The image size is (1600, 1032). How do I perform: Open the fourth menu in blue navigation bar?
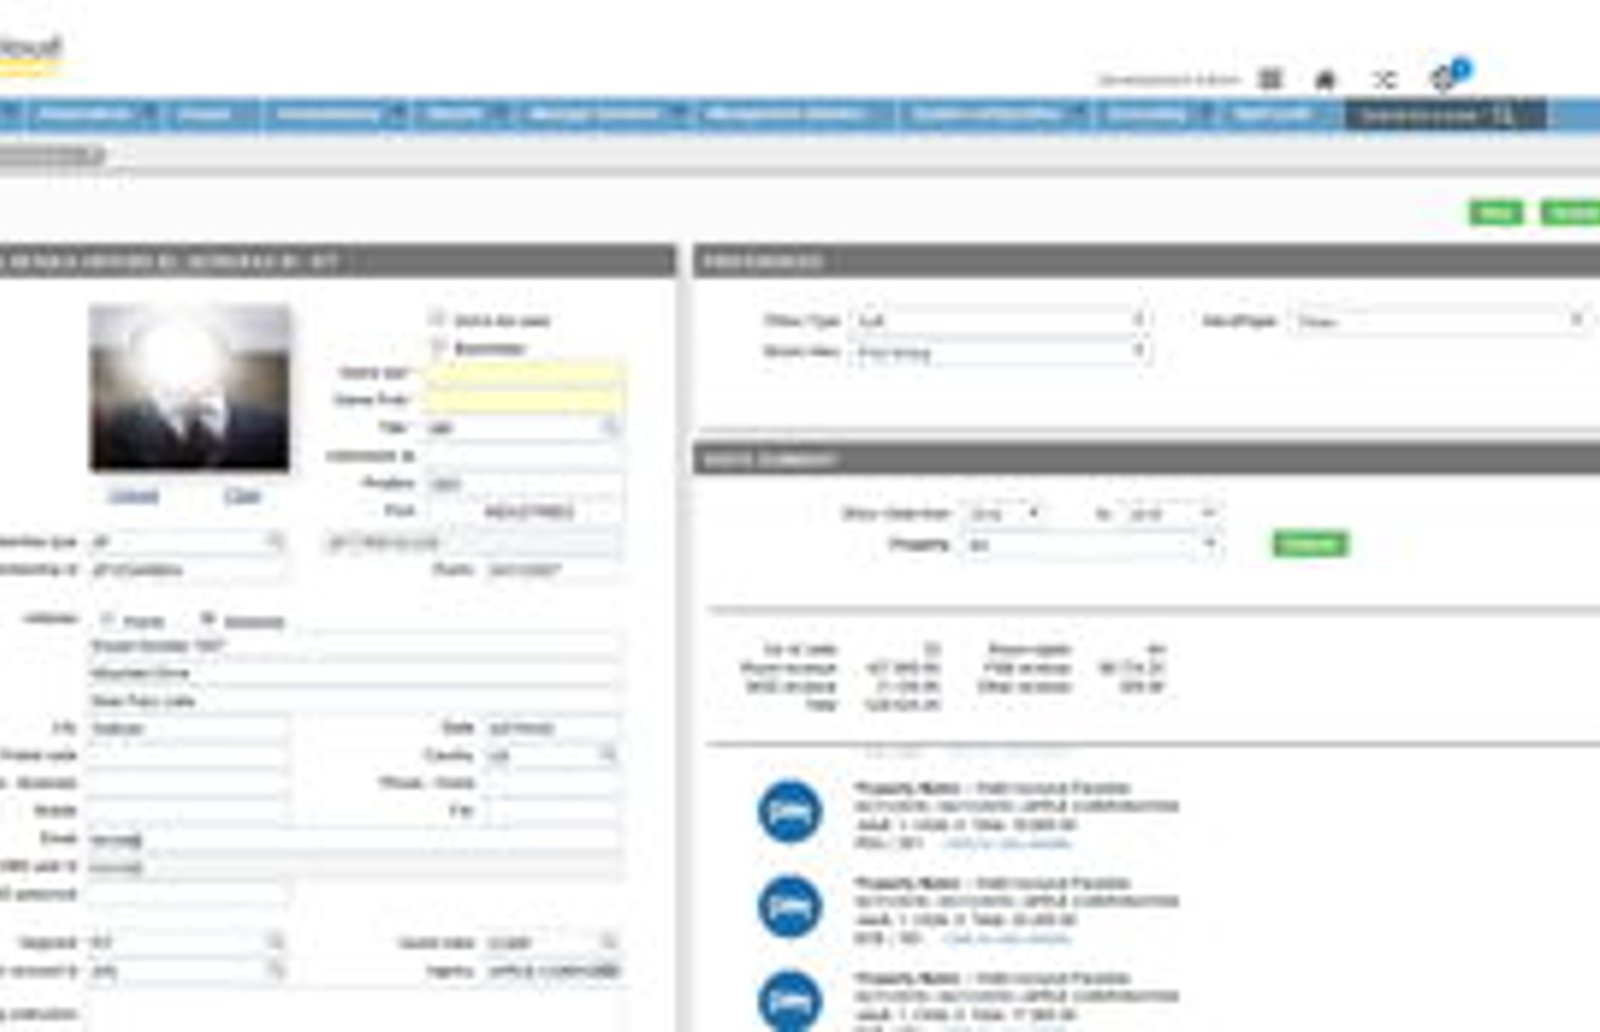pos(463,114)
